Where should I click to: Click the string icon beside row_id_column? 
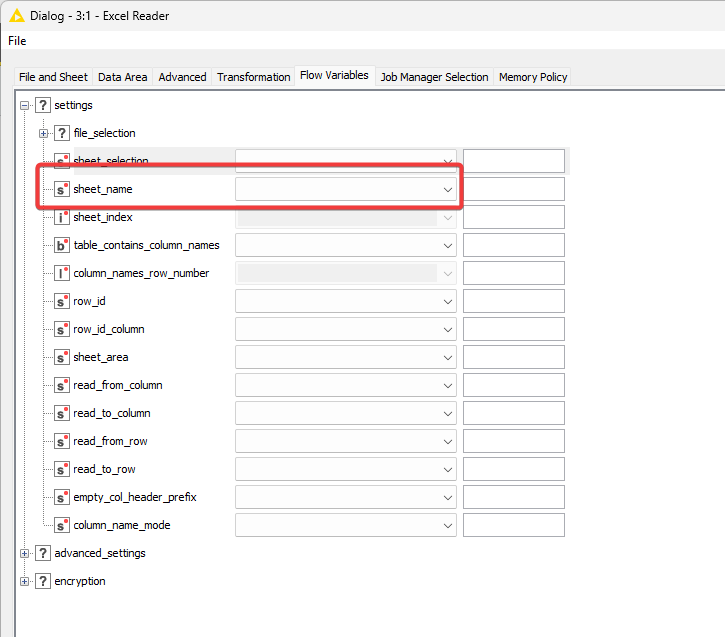click(x=62, y=329)
